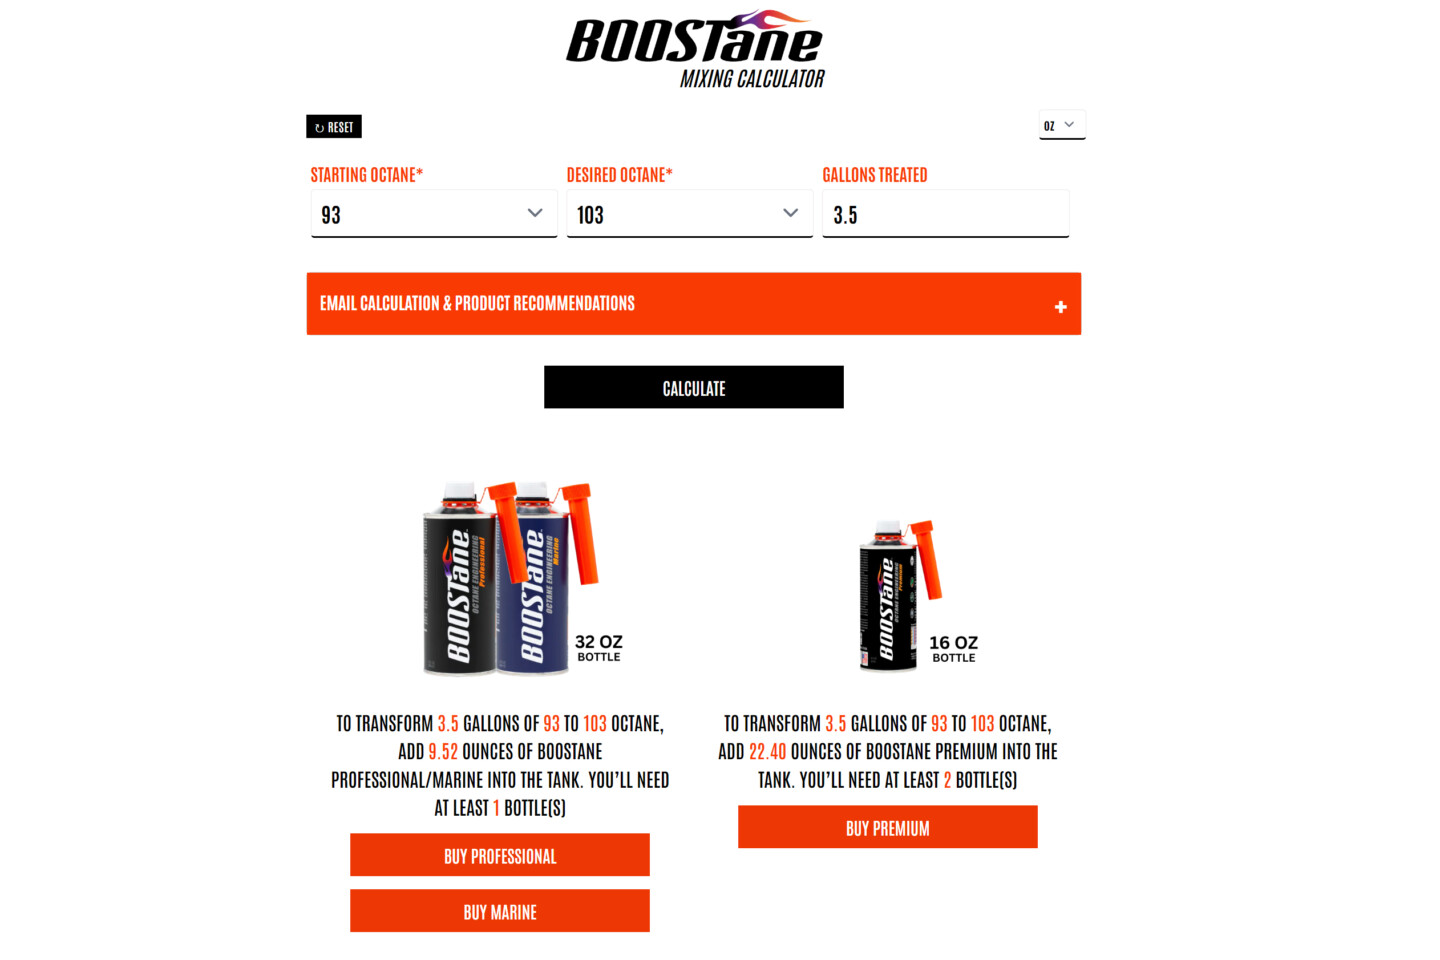Open the OZ unit selector dropdown
1440x960 pixels.
pos(1062,125)
